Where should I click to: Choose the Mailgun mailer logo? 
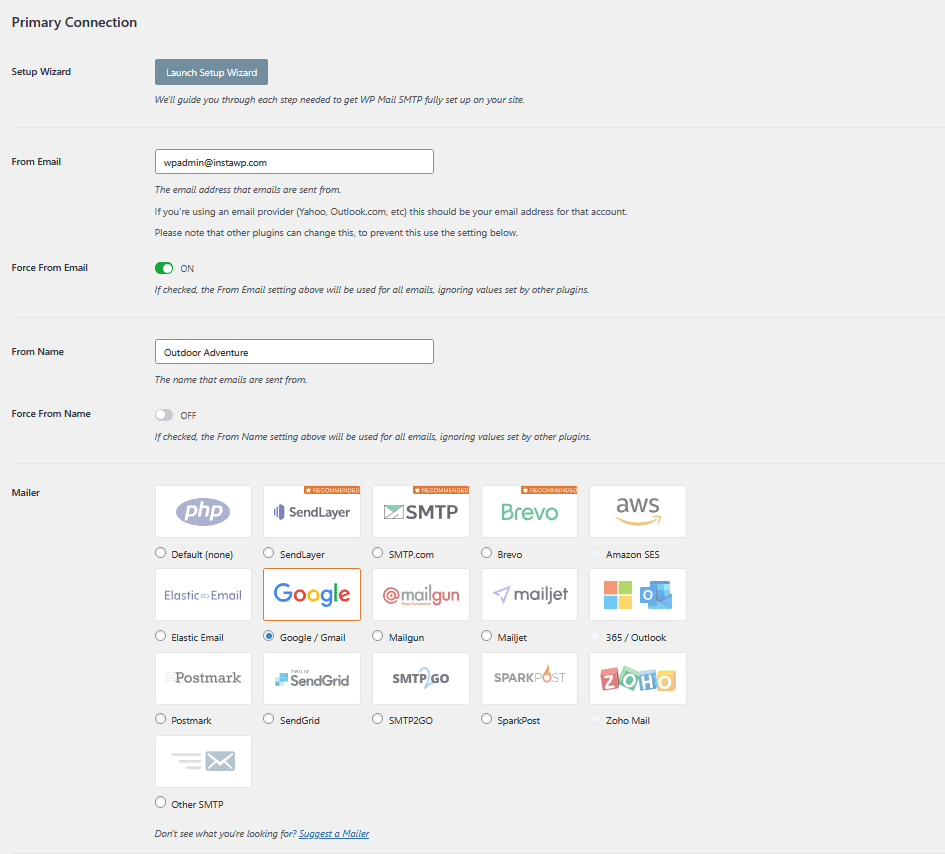[421, 595]
